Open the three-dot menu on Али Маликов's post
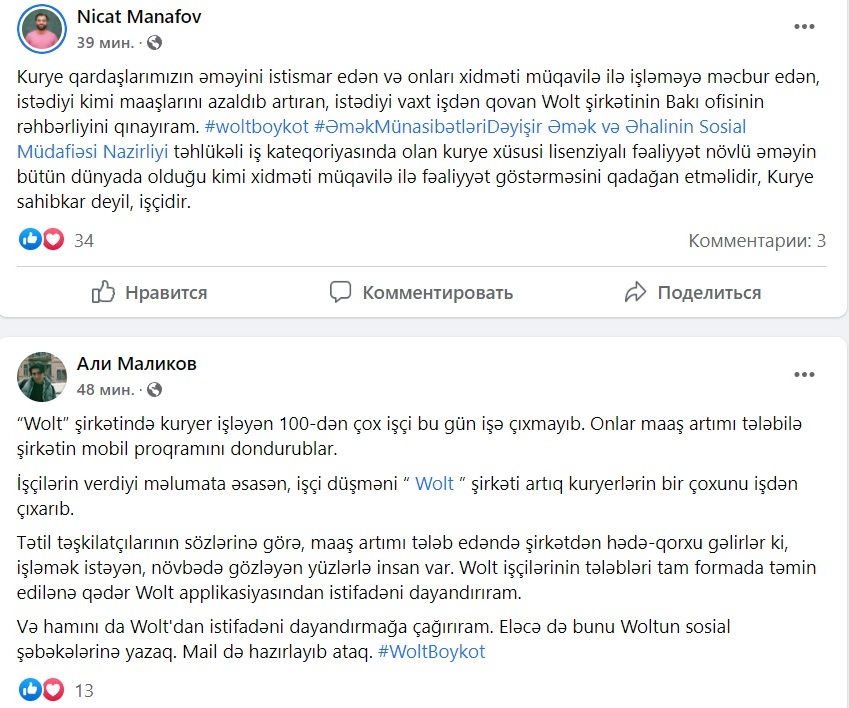The height and width of the screenshot is (708, 849). coord(804,375)
